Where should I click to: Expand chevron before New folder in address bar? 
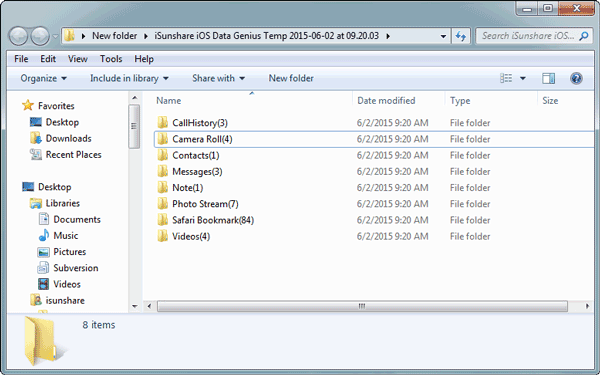pos(83,36)
